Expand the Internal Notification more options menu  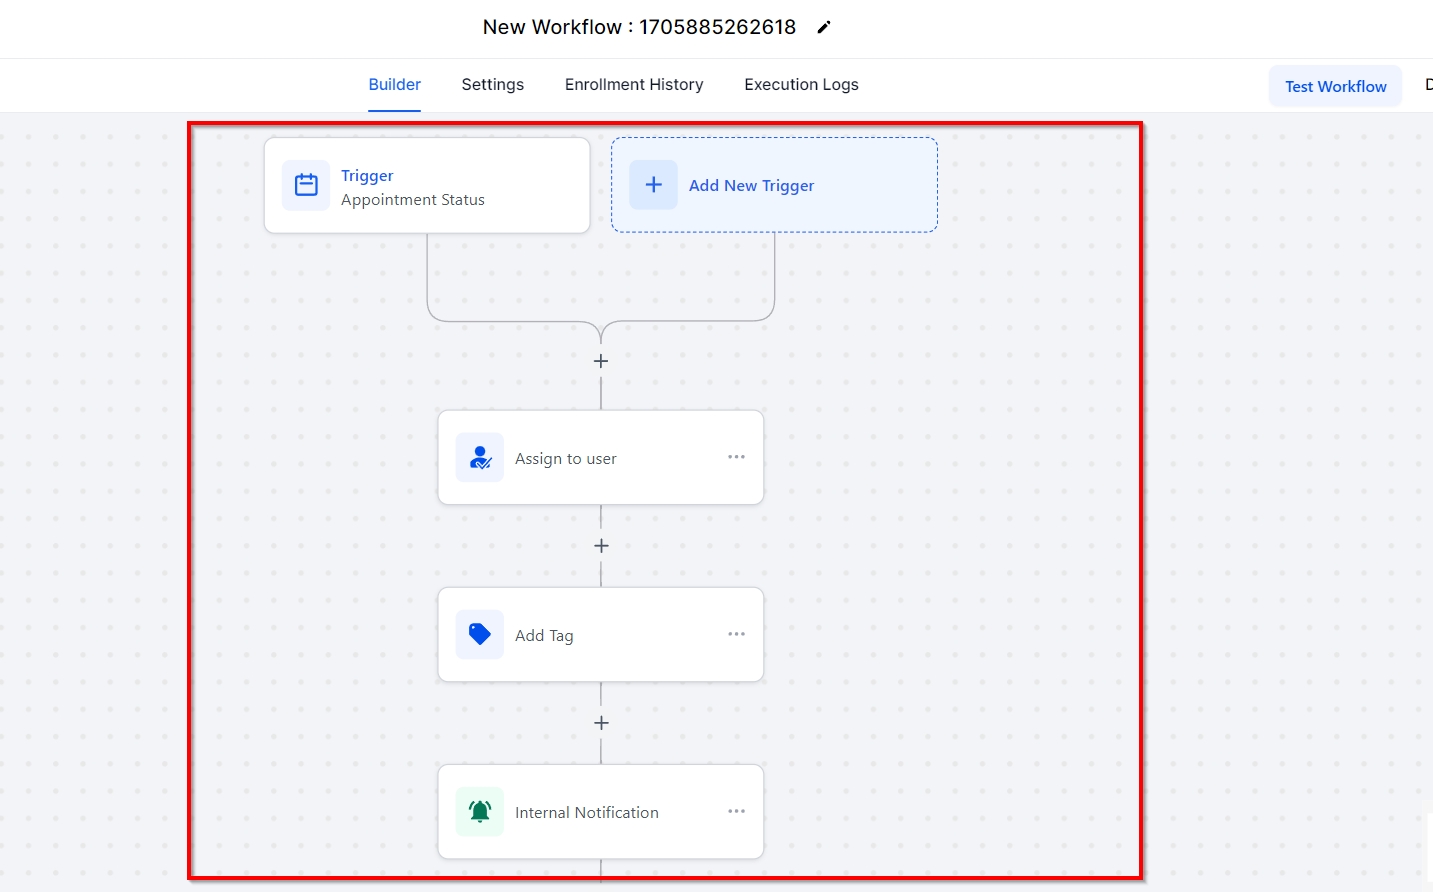coord(736,811)
